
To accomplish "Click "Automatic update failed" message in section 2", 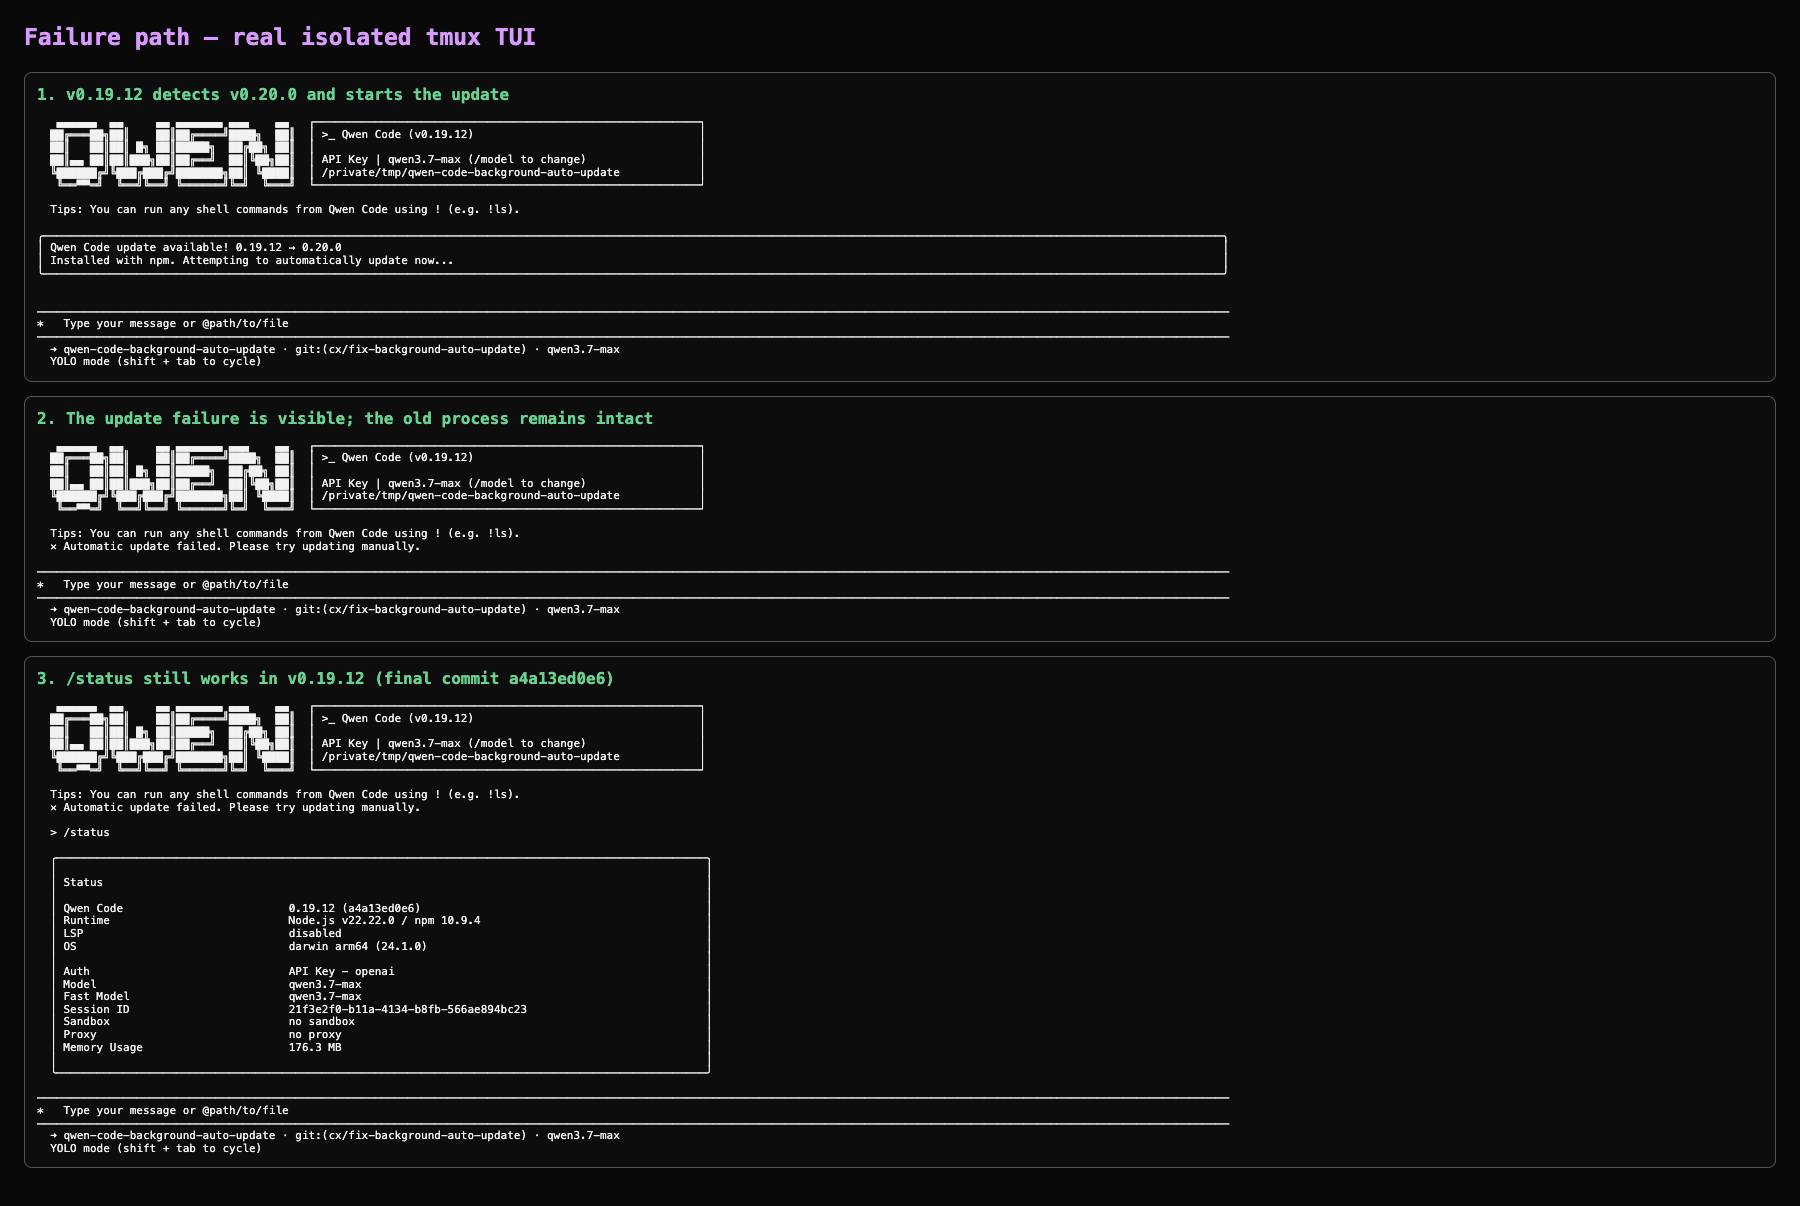I will [x=235, y=546].
